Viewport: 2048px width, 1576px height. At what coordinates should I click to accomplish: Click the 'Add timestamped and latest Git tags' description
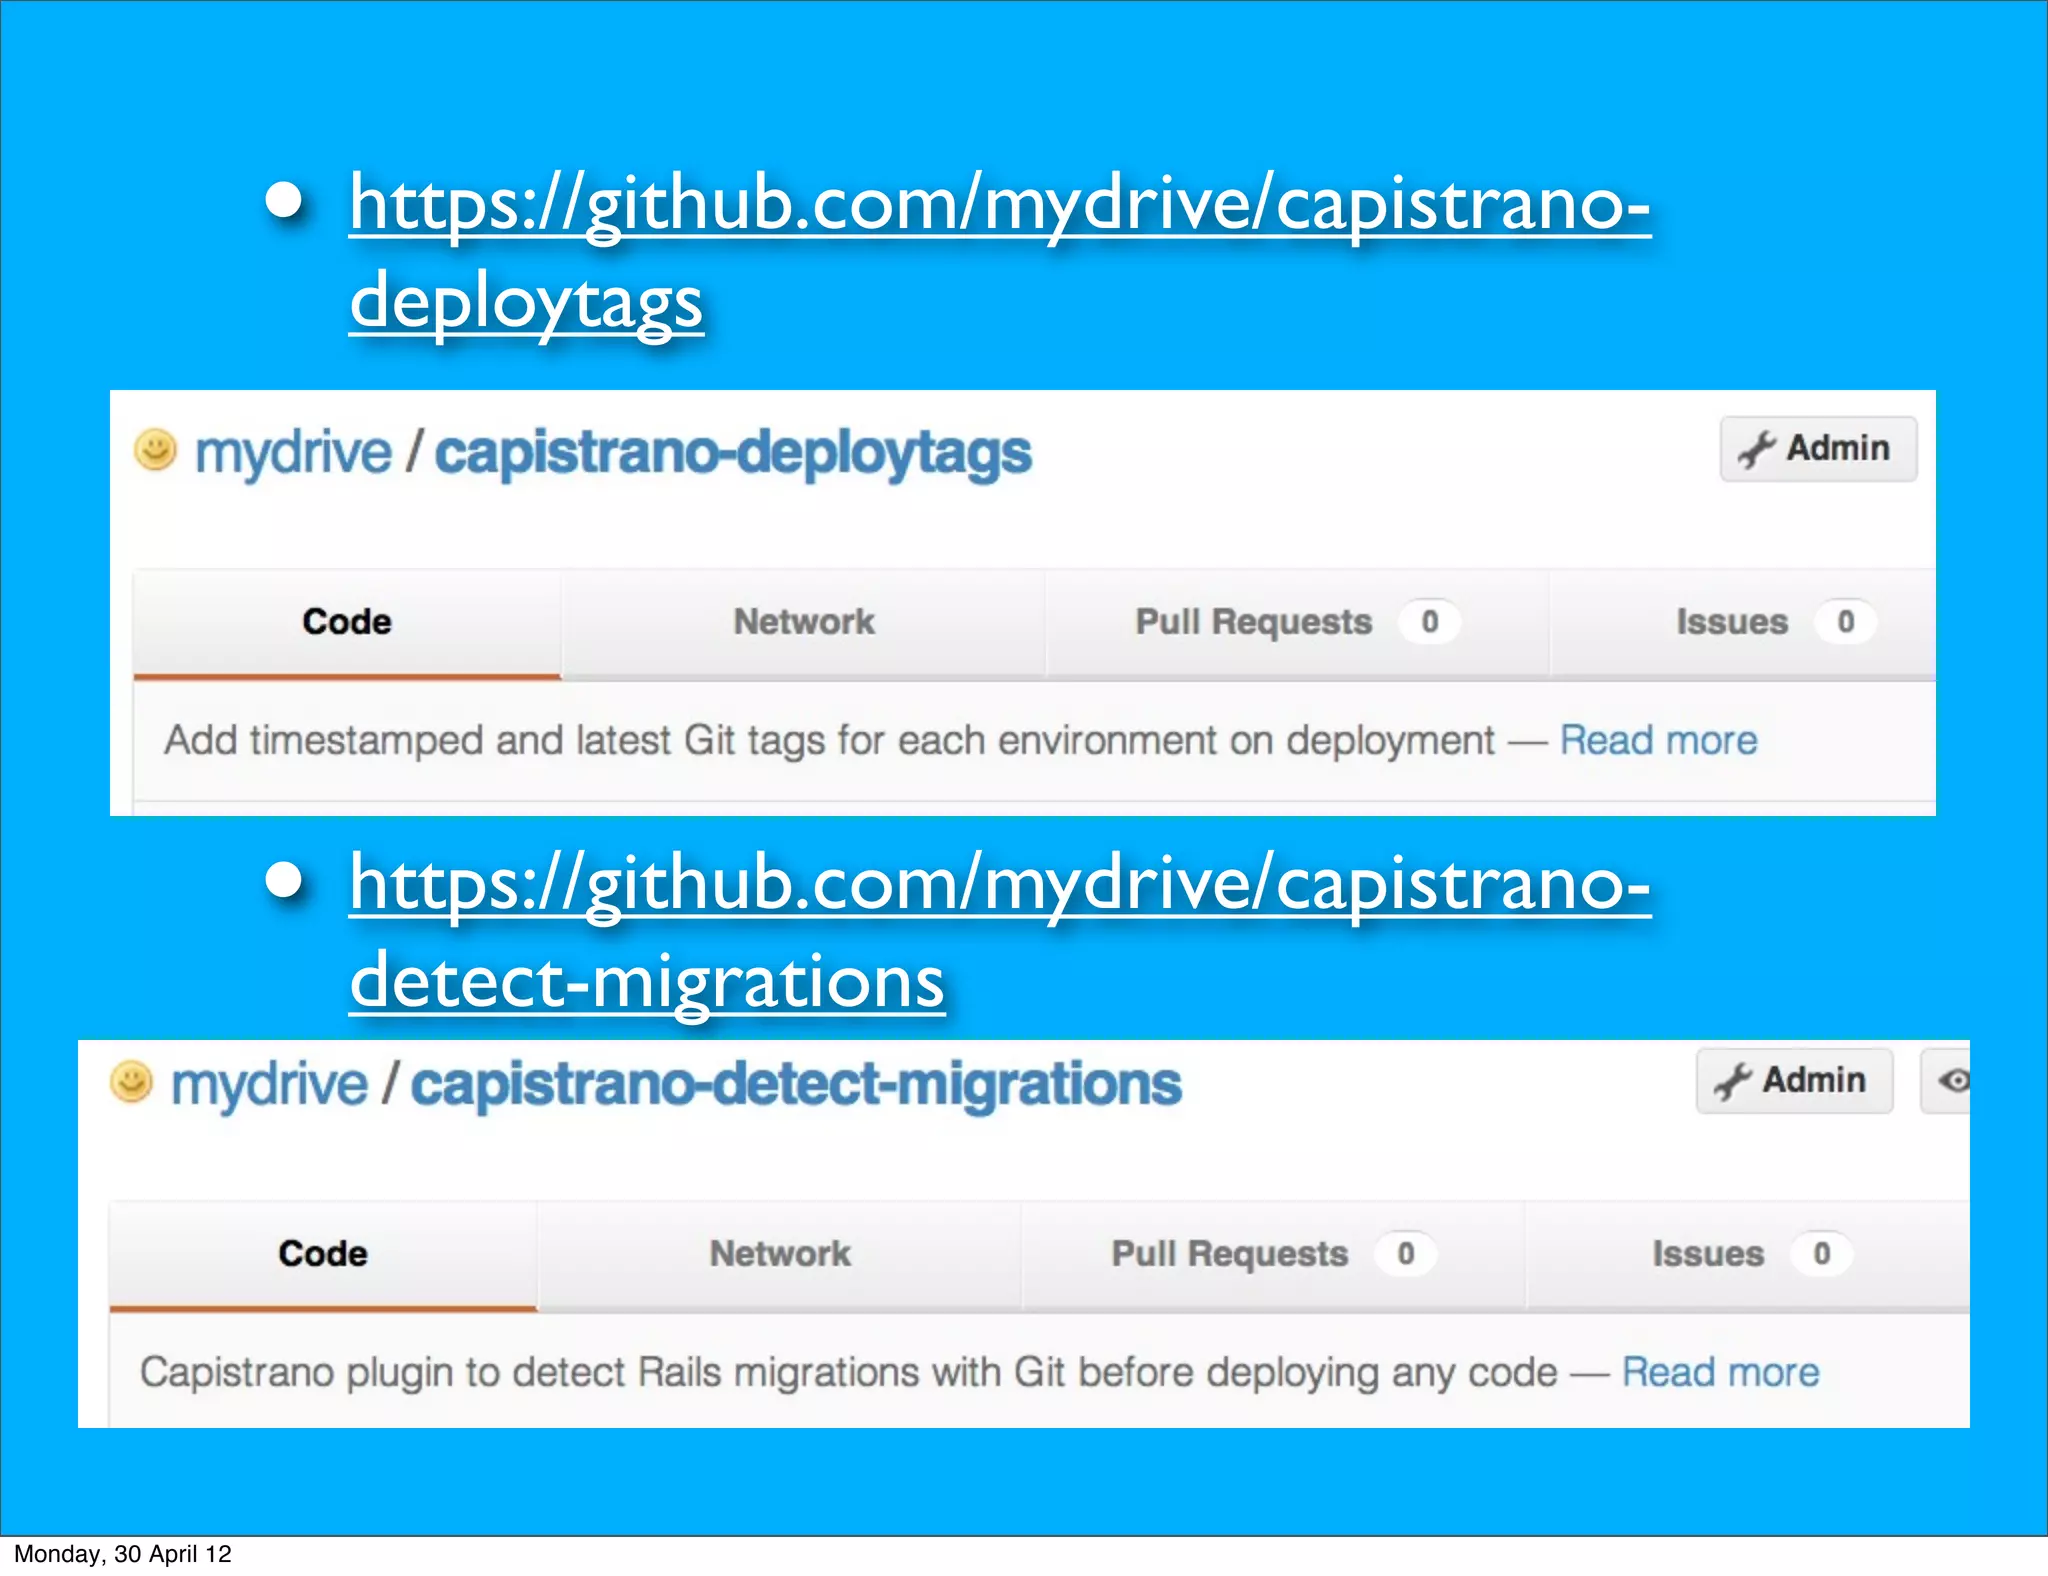pyautogui.click(x=830, y=741)
